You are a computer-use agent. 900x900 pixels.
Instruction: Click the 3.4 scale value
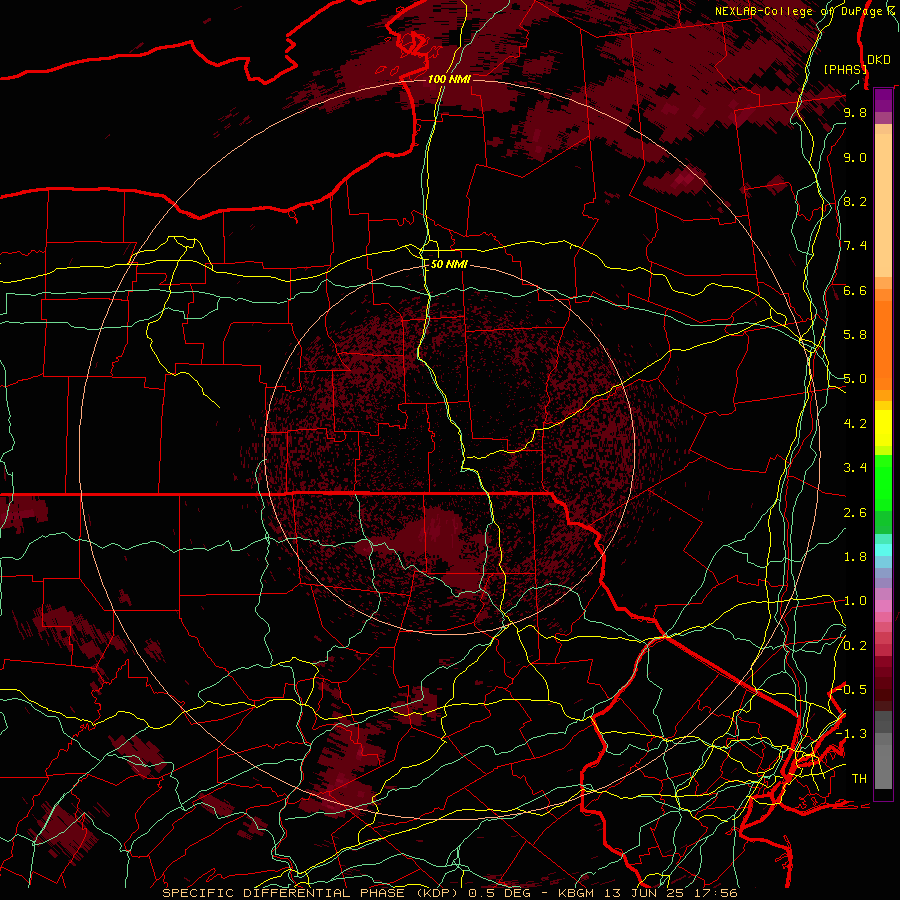click(855, 468)
